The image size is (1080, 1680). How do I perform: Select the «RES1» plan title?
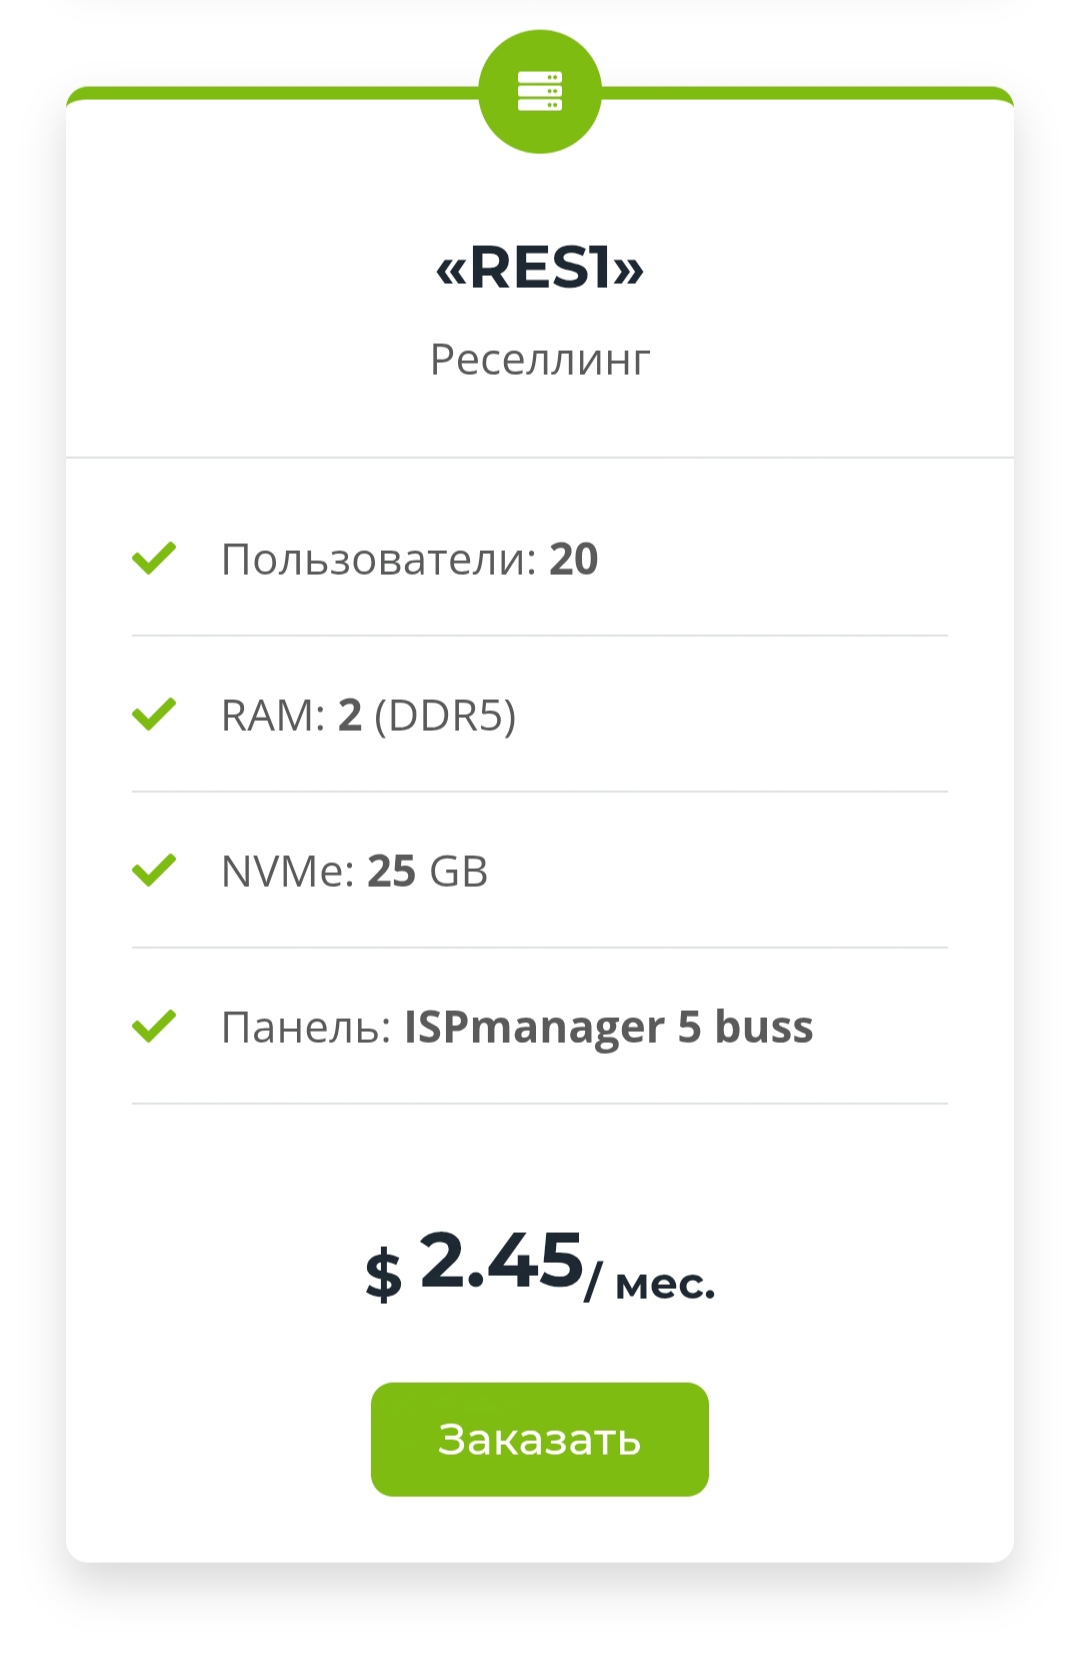click(540, 268)
